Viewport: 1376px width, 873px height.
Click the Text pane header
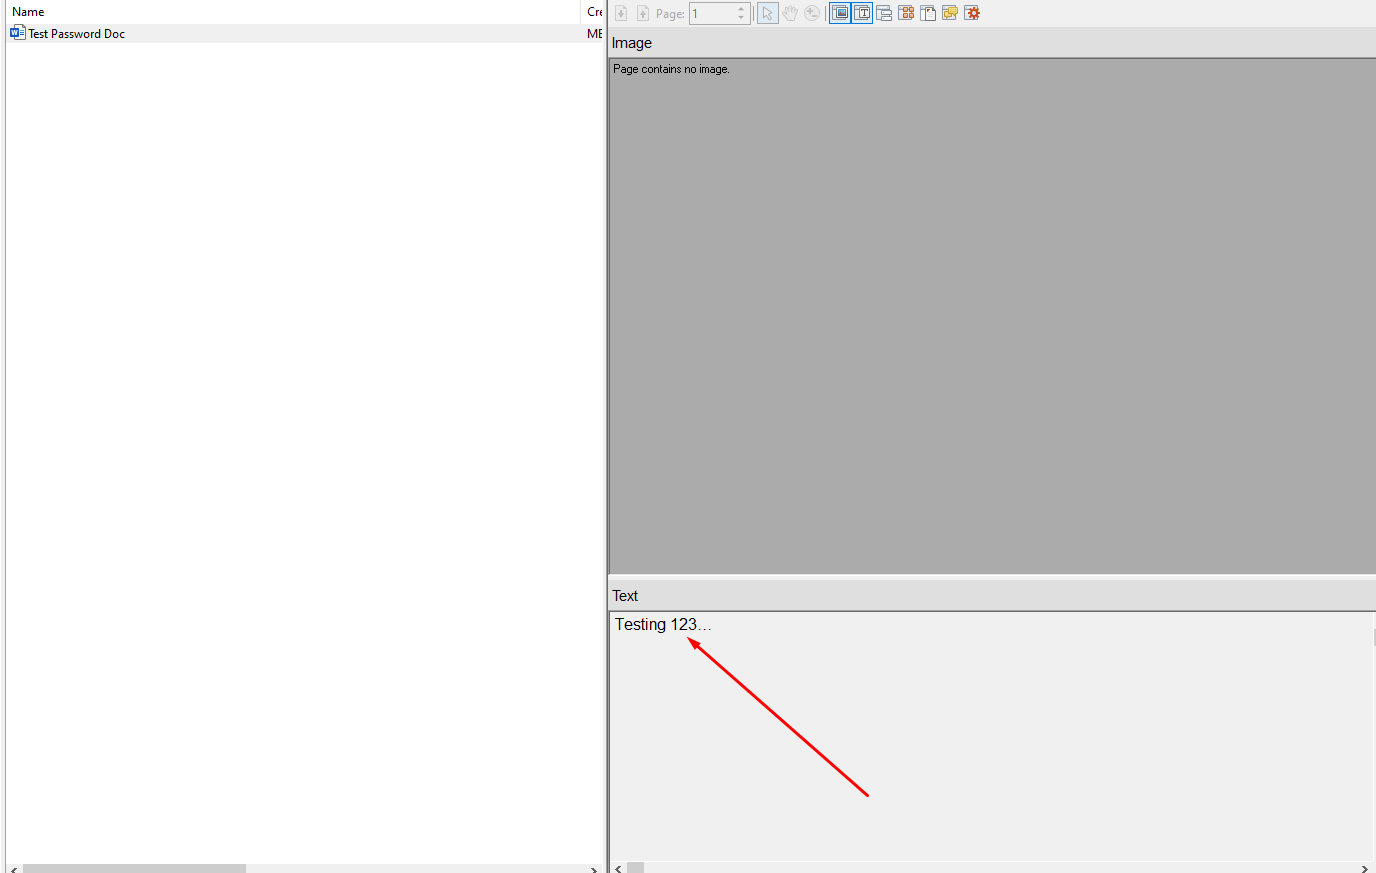pyautogui.click(x=992, y=595)
